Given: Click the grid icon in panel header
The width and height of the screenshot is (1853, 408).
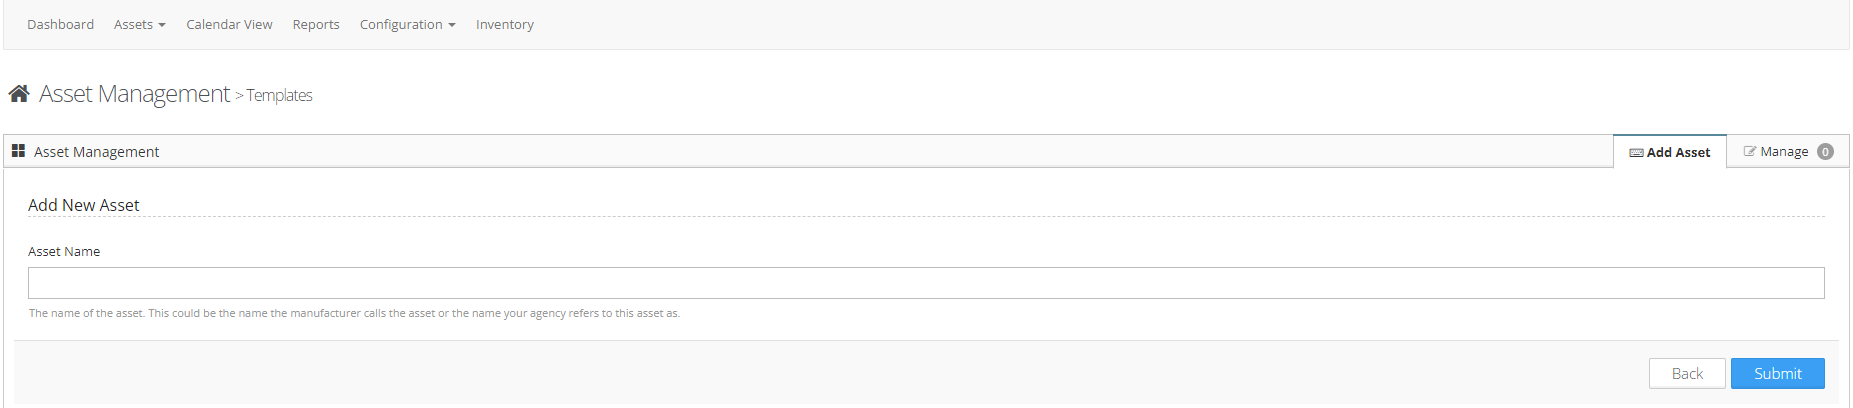Looking at the screenshot, I should pos(18,151).
